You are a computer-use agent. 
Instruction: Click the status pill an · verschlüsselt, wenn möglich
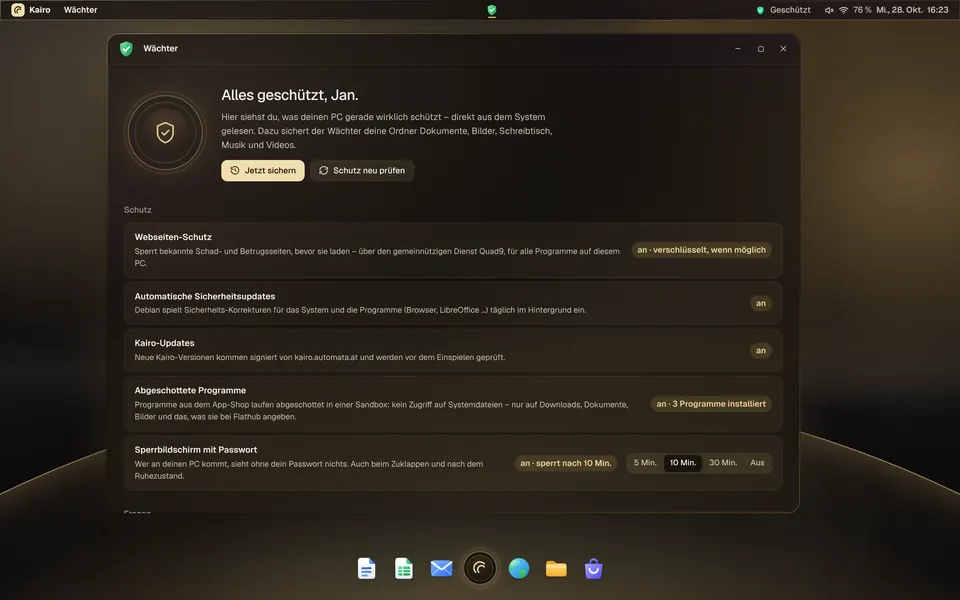[702, 250]
